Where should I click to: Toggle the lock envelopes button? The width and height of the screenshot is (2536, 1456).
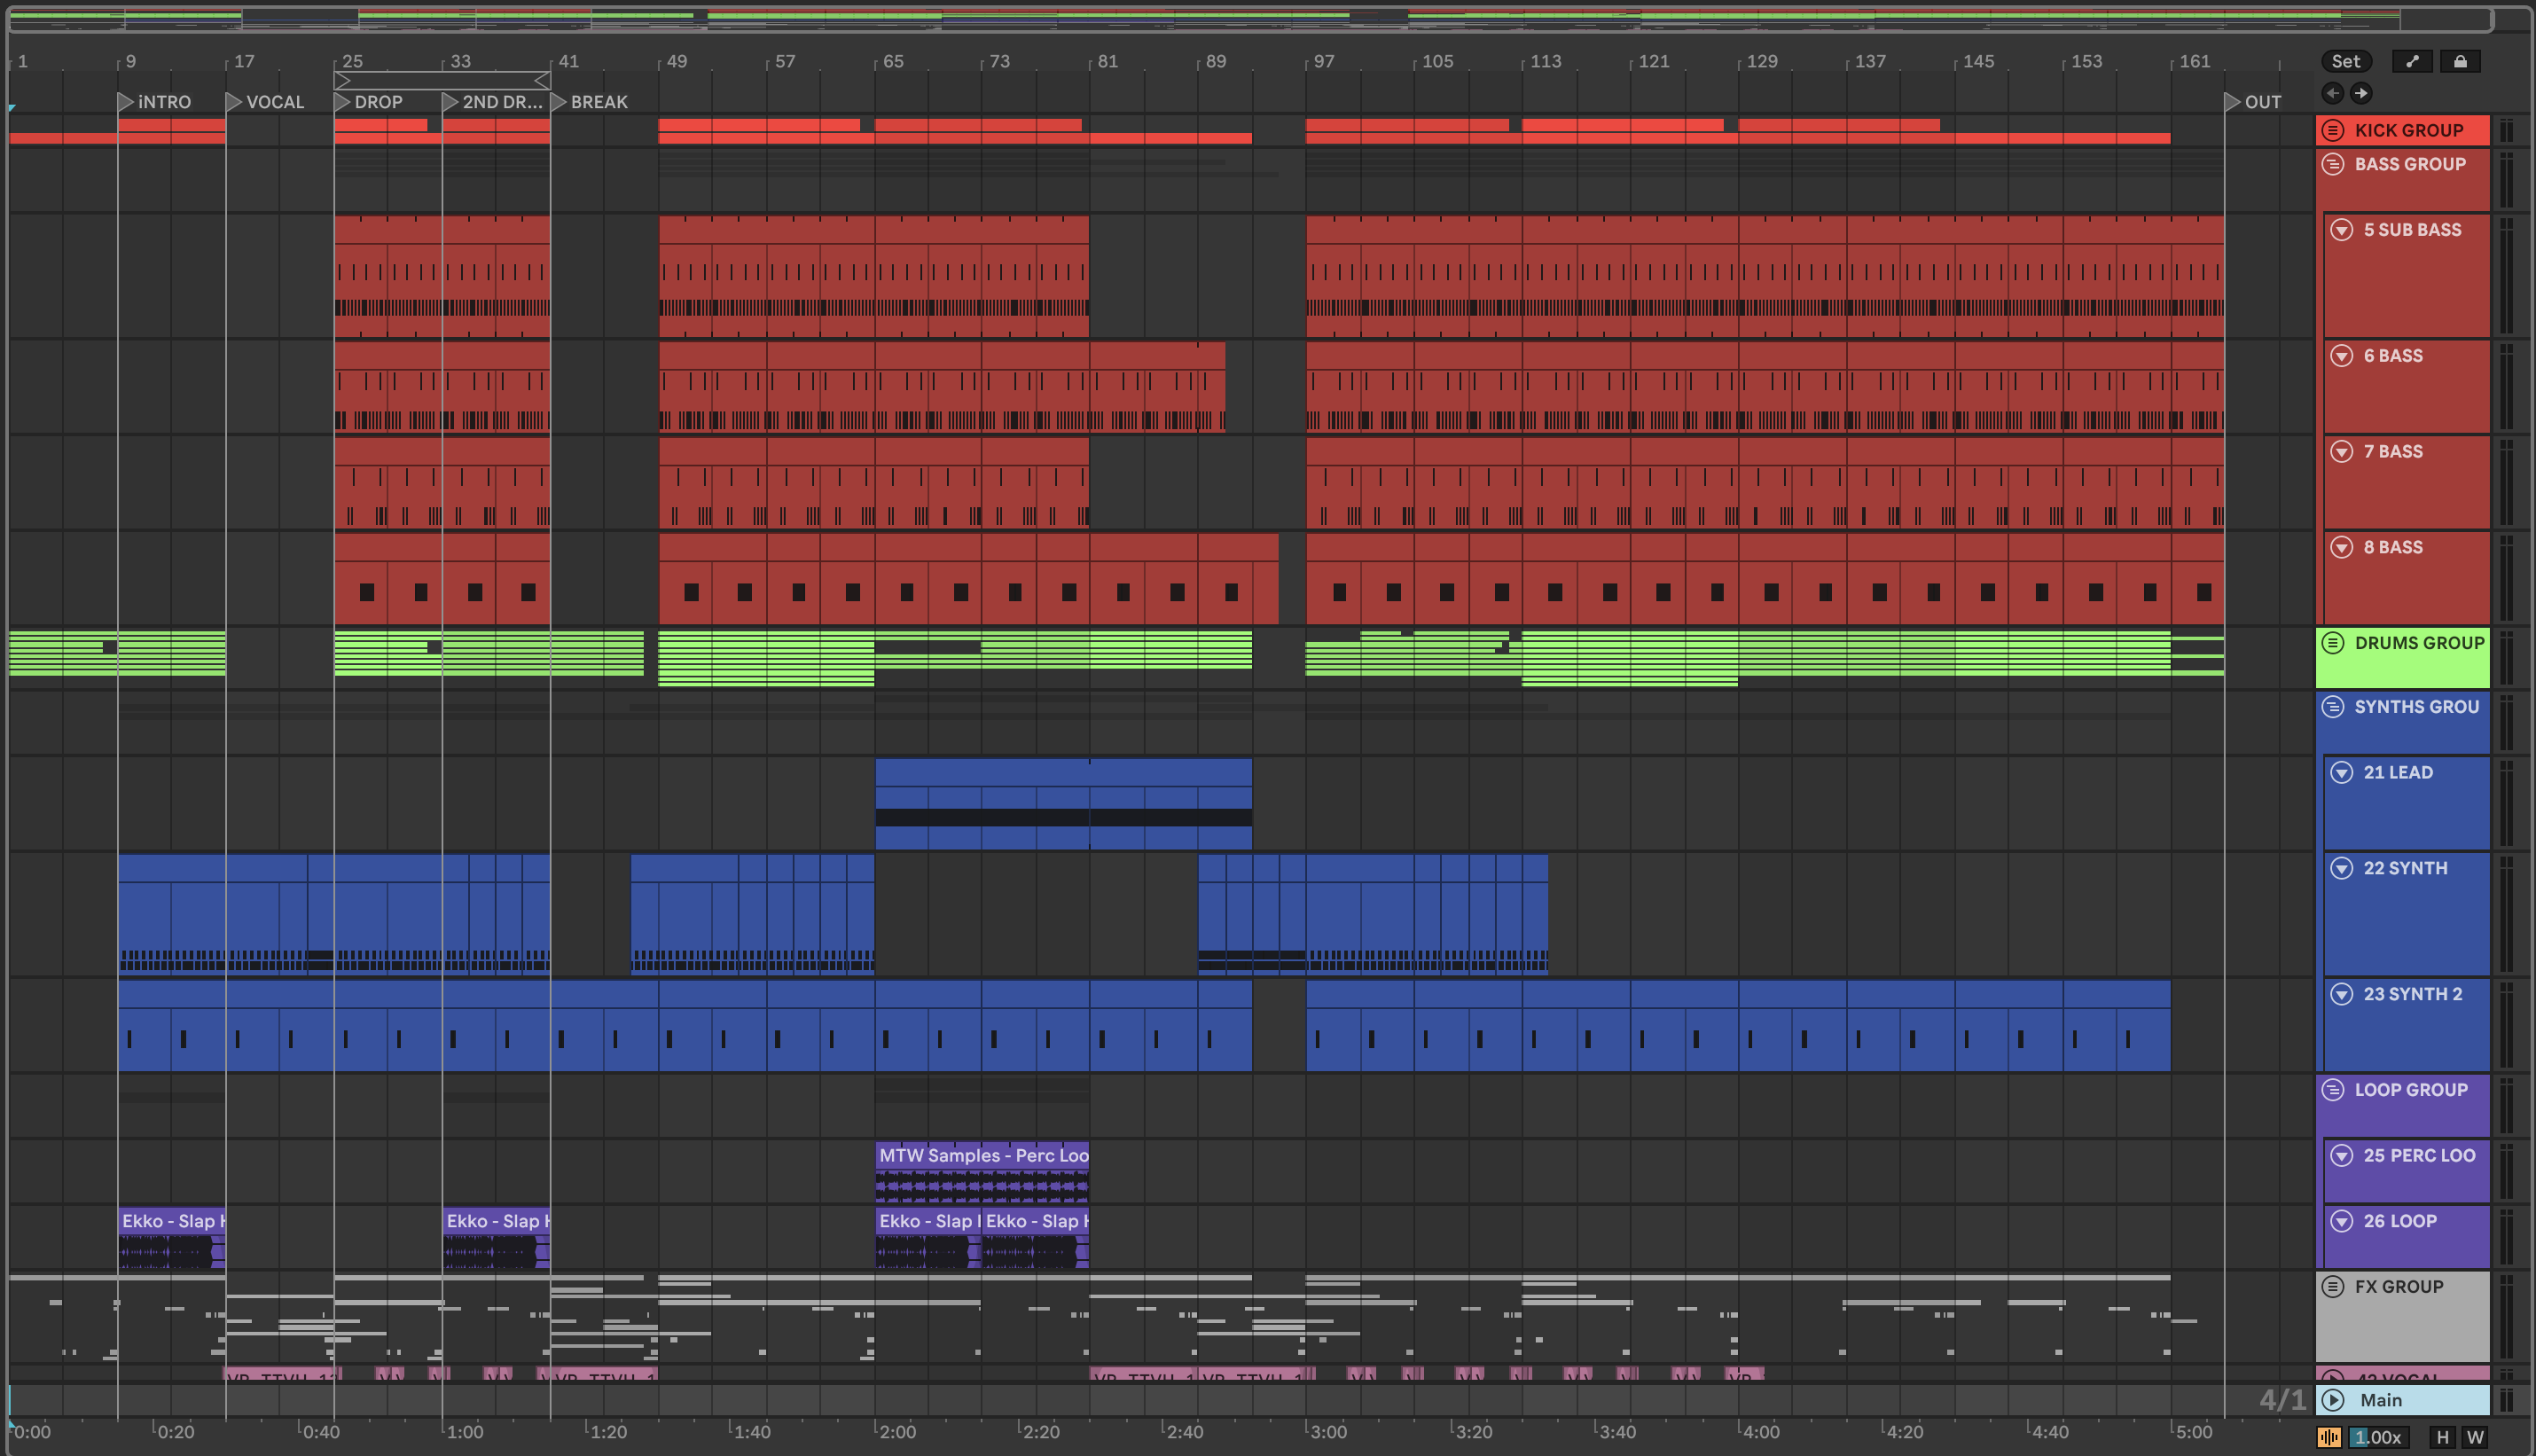(x=2460, y=62)
